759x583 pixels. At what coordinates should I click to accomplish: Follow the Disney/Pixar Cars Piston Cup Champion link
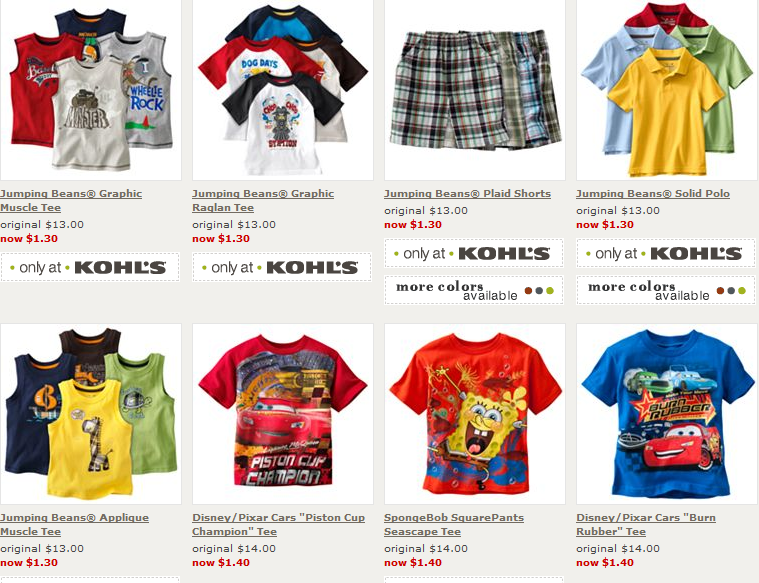pyautogui.click(x=279, y=524)
